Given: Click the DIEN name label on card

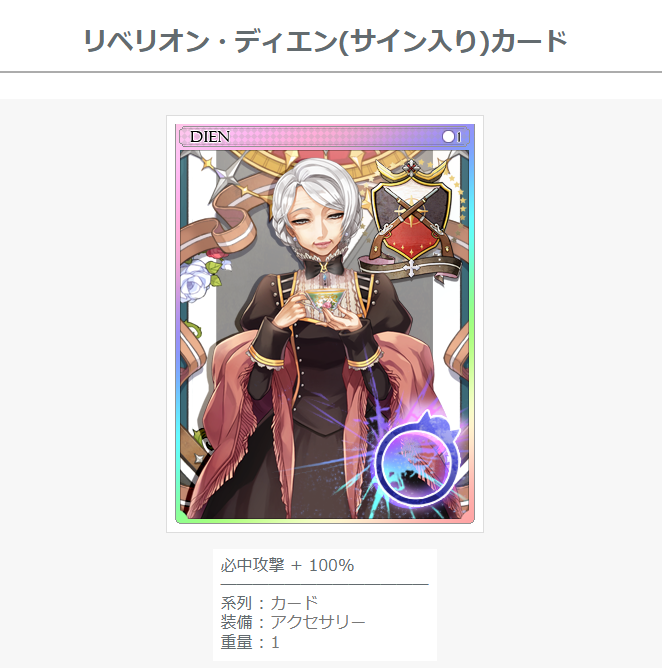Looking at the screenshot, I should [210, 137].
